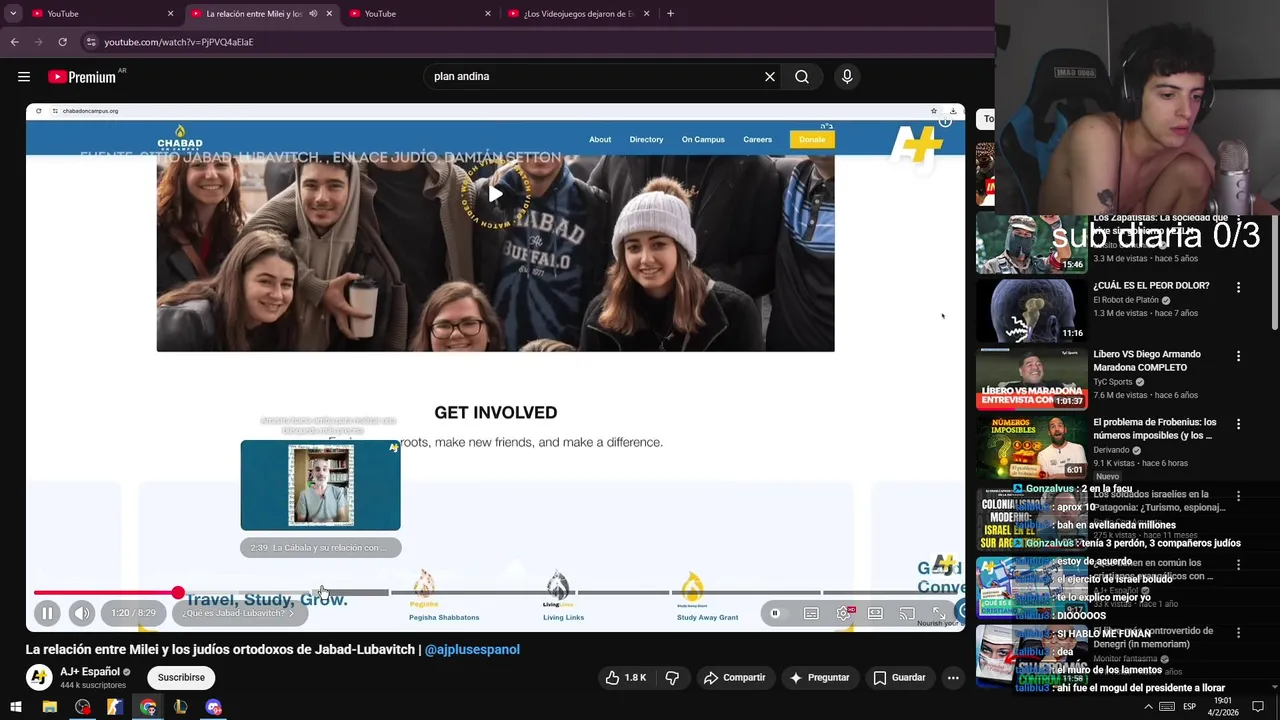Close the first YouTube tab
Screen dimensions: 1280x720
170,14
